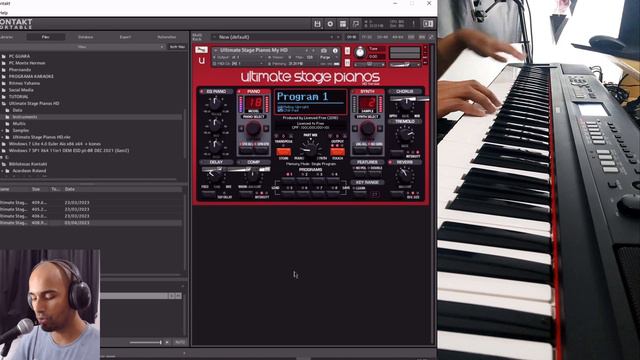Screen dimensions: 640x360
Task: Switch to the Database tab
Action: click(x=85, y=37)
